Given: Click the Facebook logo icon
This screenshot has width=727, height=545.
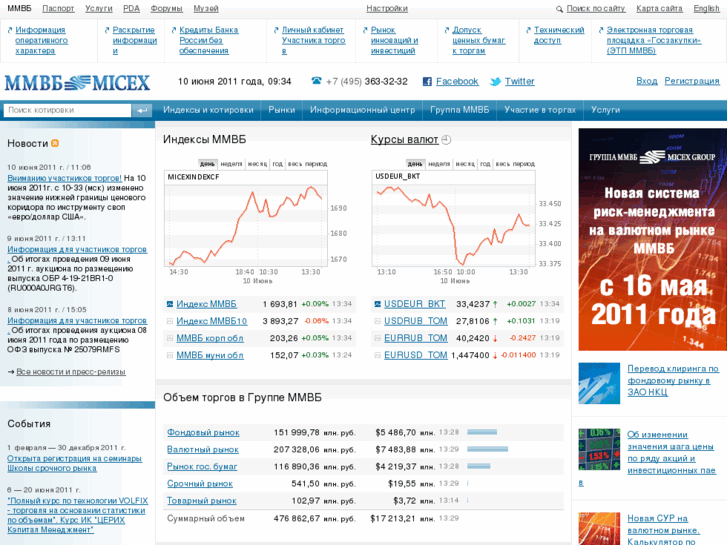Looking at the screenshot, I should pos(427,82).
